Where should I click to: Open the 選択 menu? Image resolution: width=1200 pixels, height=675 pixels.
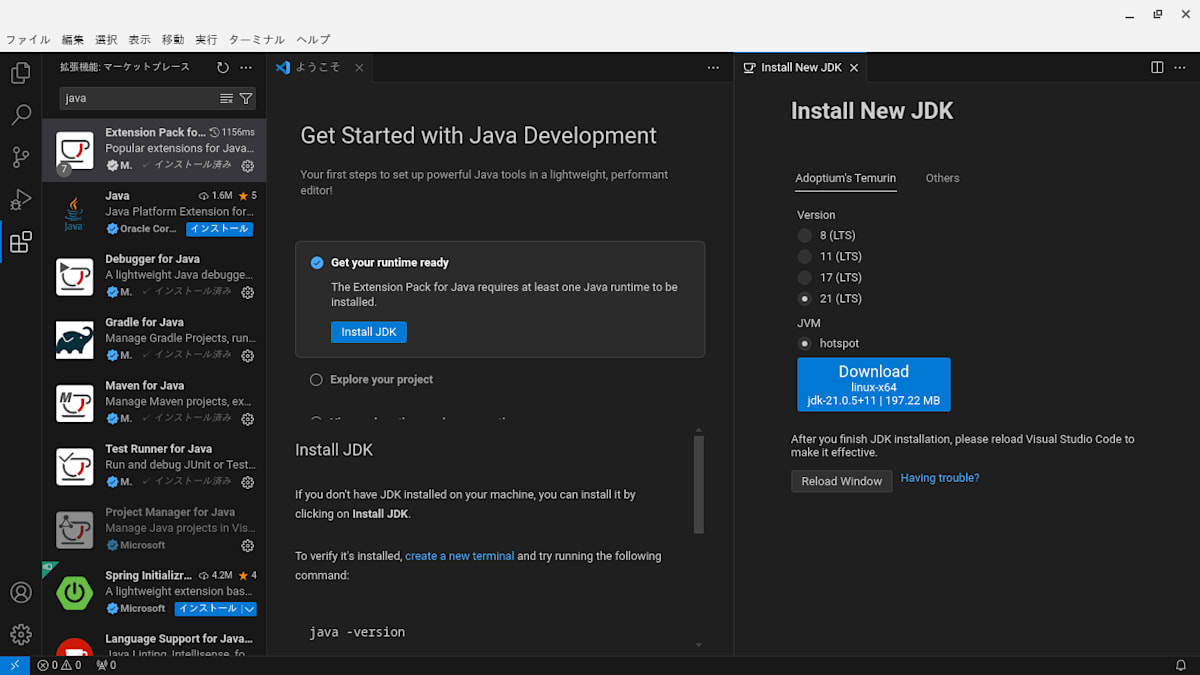tap(106, 40)
